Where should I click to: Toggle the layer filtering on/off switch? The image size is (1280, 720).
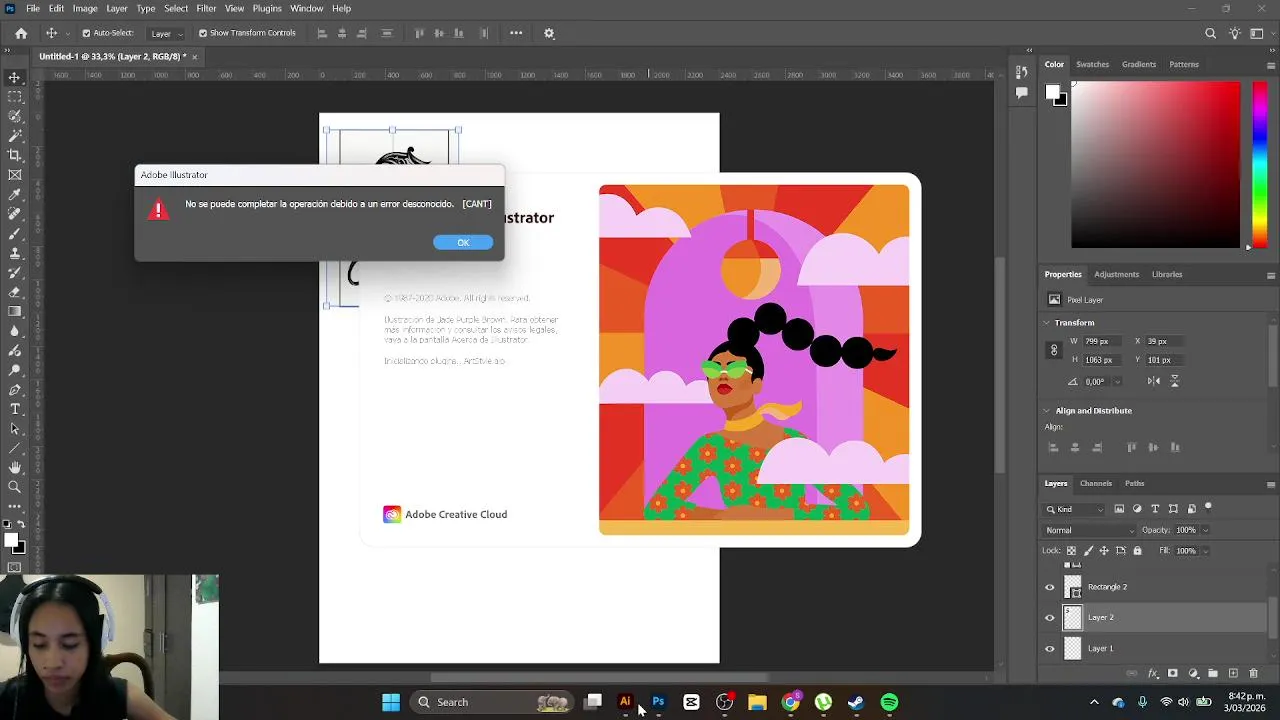pyautogui.click(x=1208, y=507)
